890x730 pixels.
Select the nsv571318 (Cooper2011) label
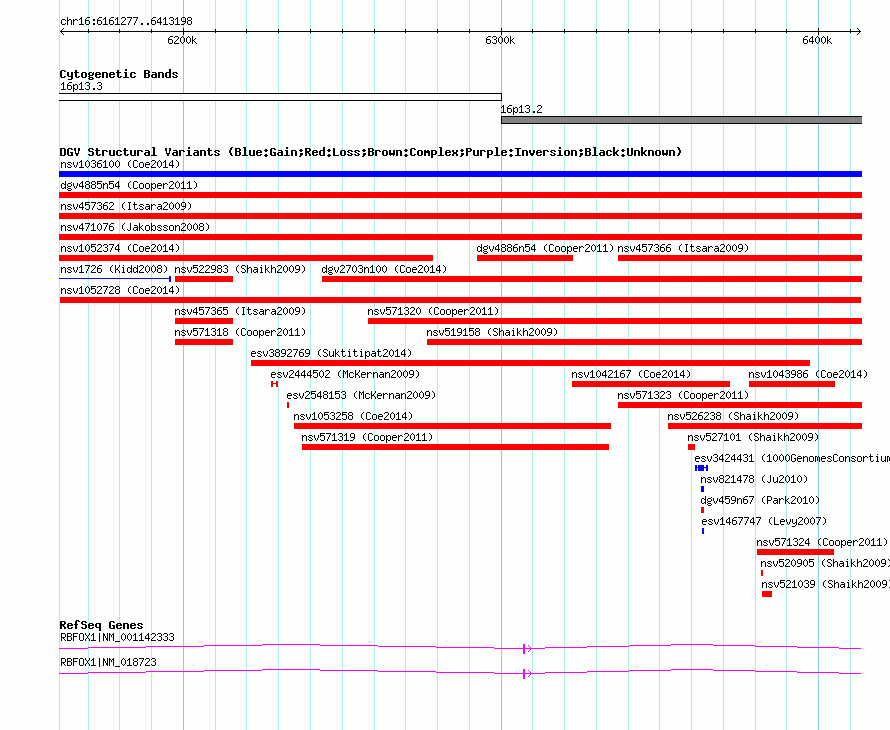point(240,332)
